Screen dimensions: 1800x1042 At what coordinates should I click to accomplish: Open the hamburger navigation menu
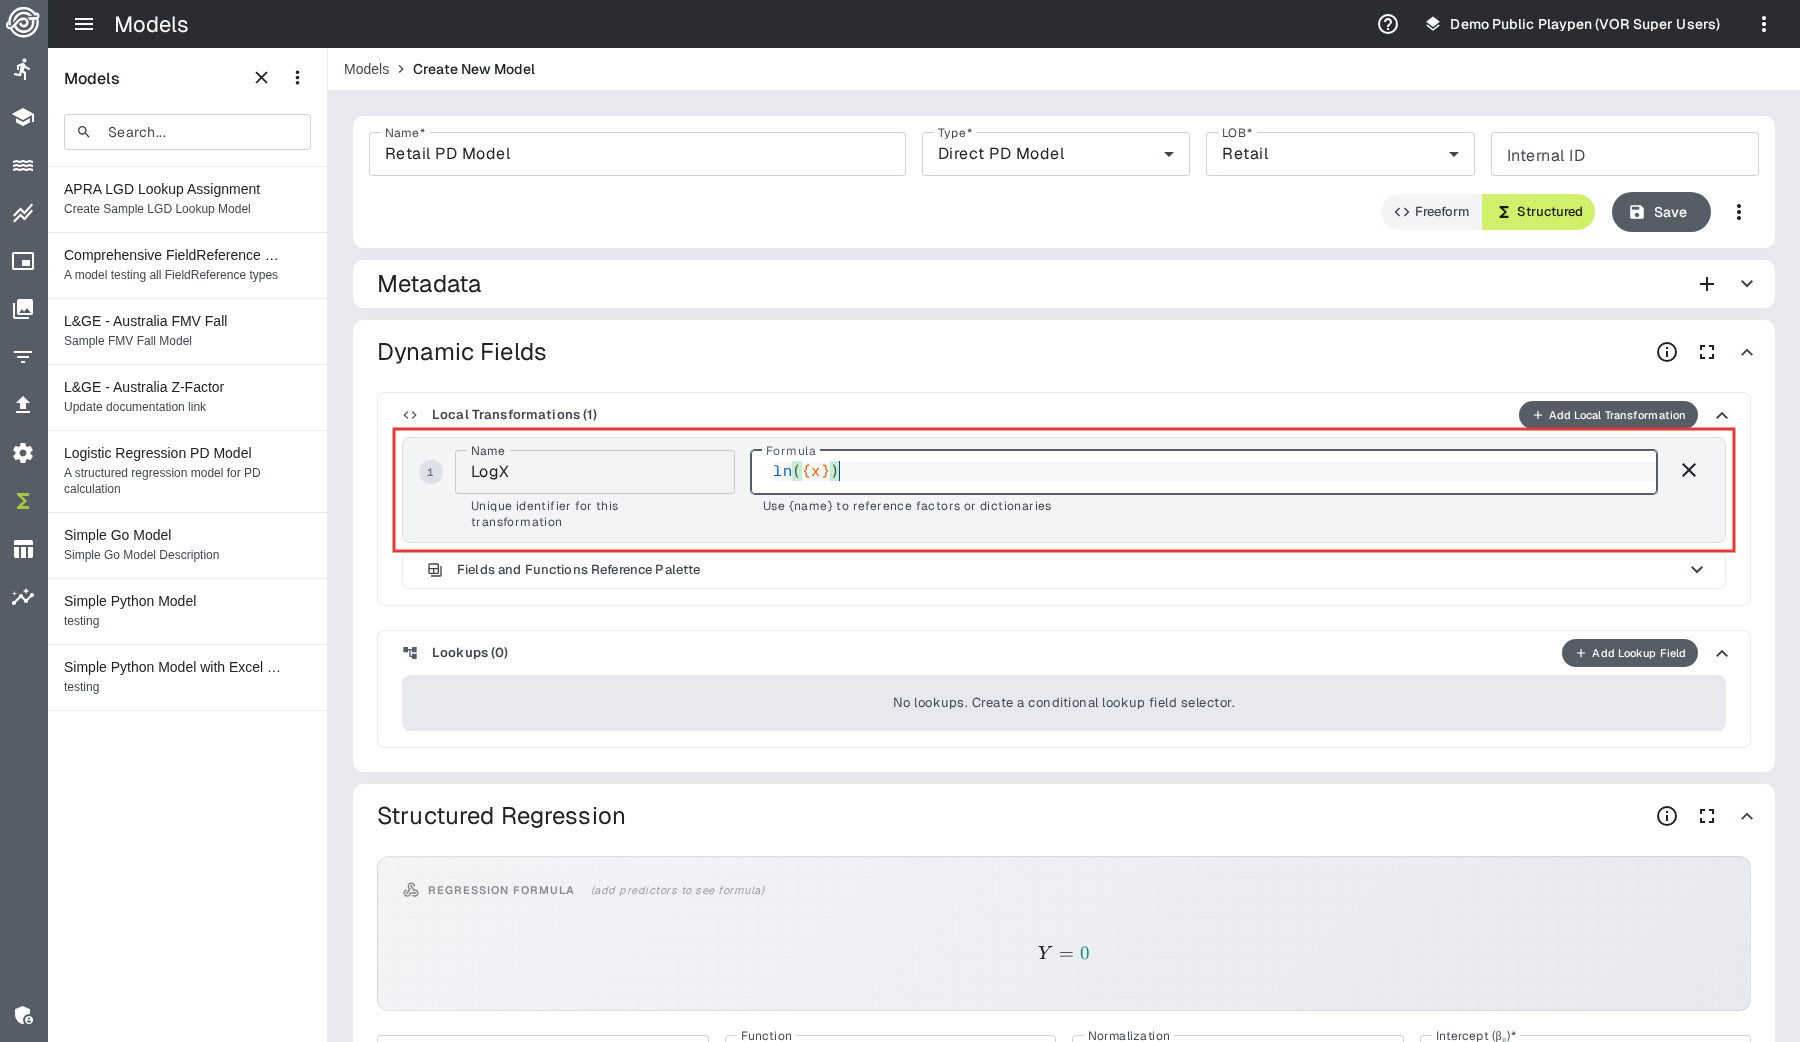point(84,24)
